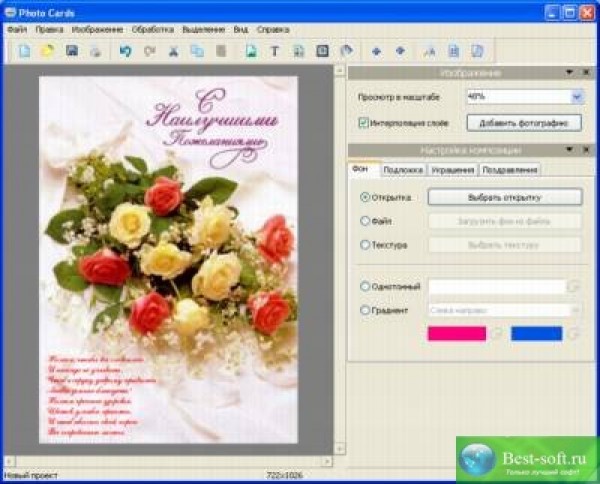600x484 pixels.
Task: Click the dark framed square toolbar icon
Action: pos(322,51)
